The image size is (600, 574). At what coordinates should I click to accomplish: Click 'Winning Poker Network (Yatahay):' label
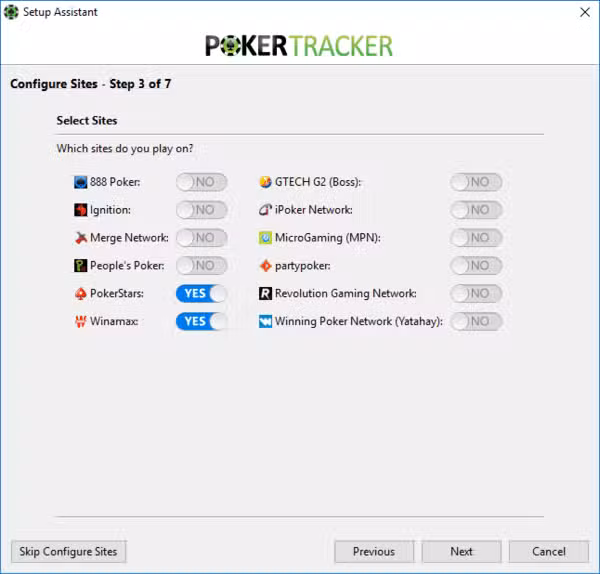click(x=359, y=321)
